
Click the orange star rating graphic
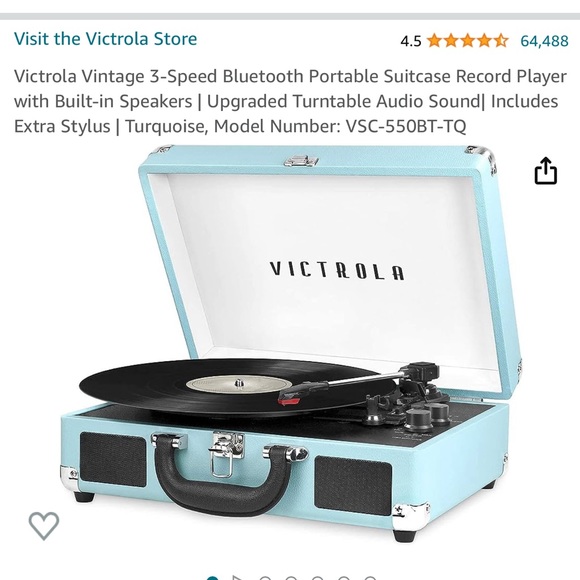[x=468, y=40]
